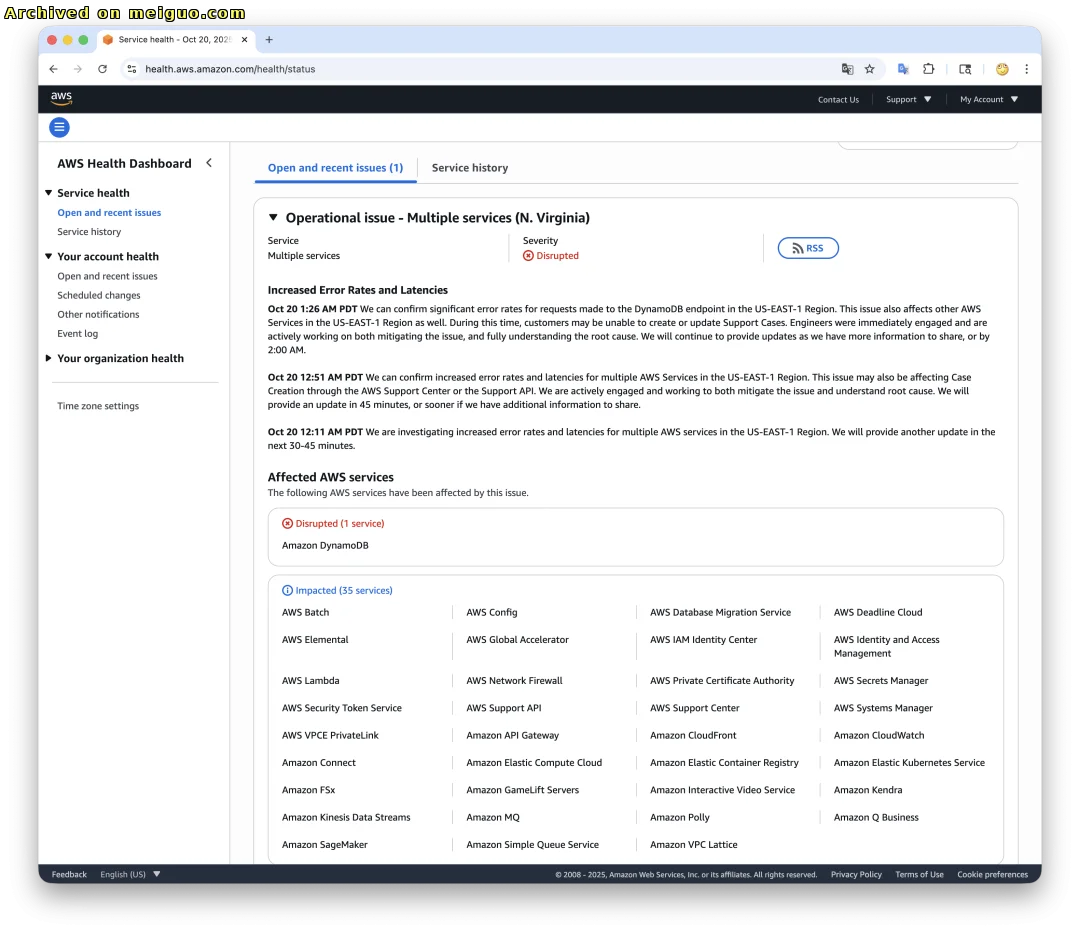Open Scheduled changes in sidebar

click(99, 295)
